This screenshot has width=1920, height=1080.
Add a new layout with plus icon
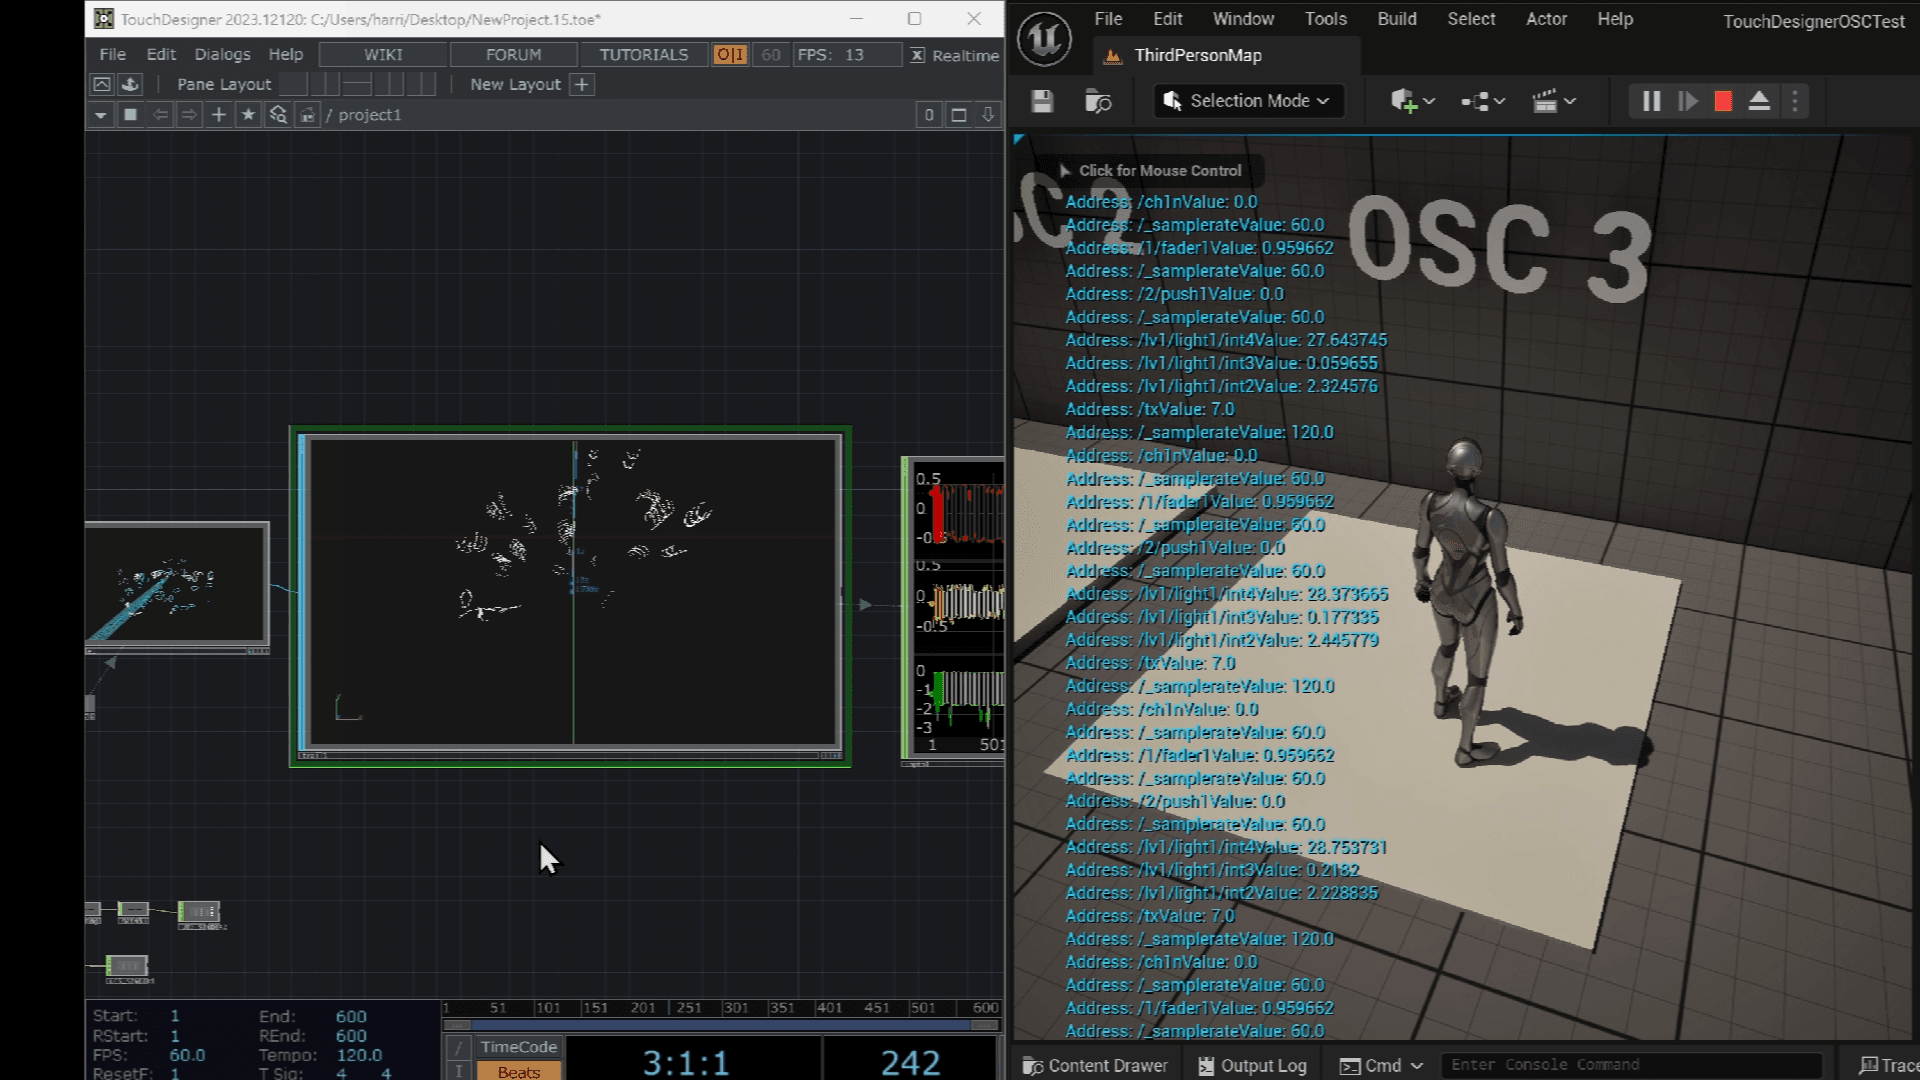[582, 85]
